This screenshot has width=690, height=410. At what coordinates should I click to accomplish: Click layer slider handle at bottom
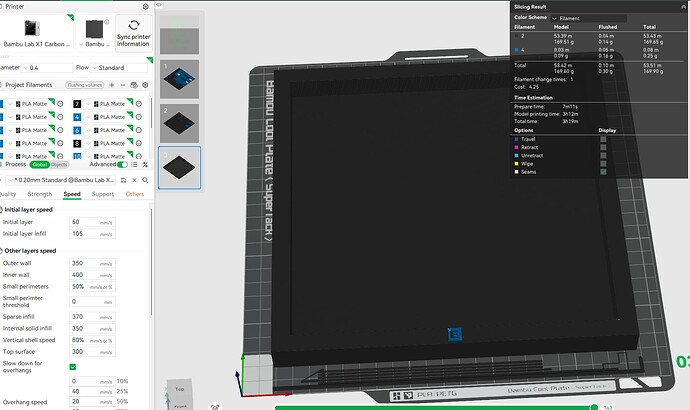coord(594,407)
